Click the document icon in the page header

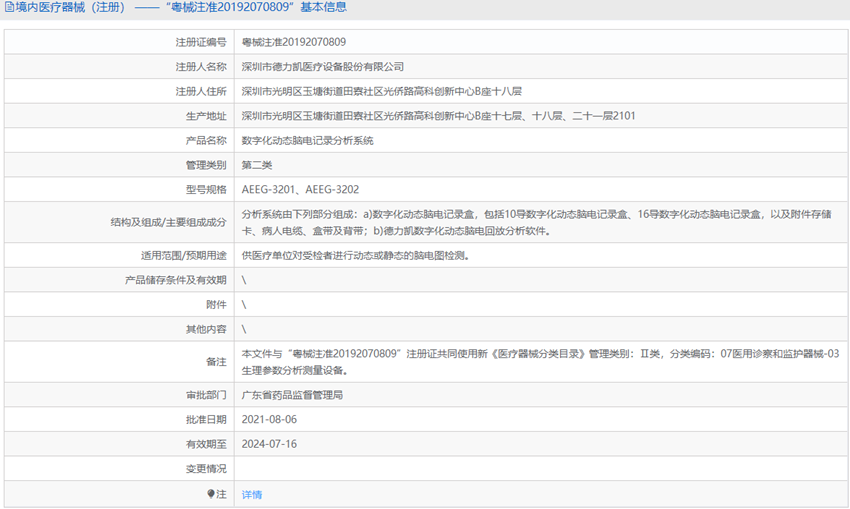point(9,8)
